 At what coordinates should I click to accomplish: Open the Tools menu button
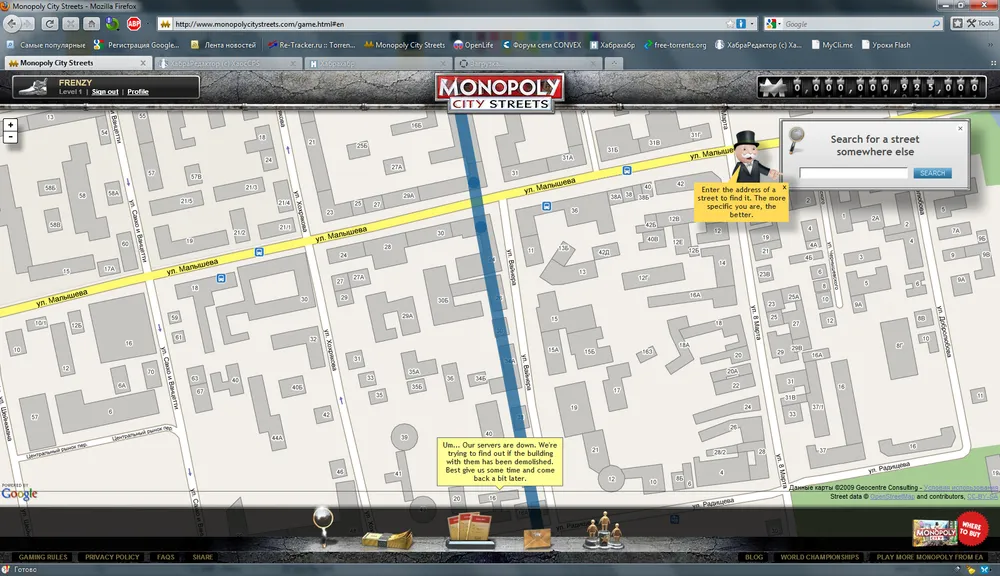[x=980, y=24]
